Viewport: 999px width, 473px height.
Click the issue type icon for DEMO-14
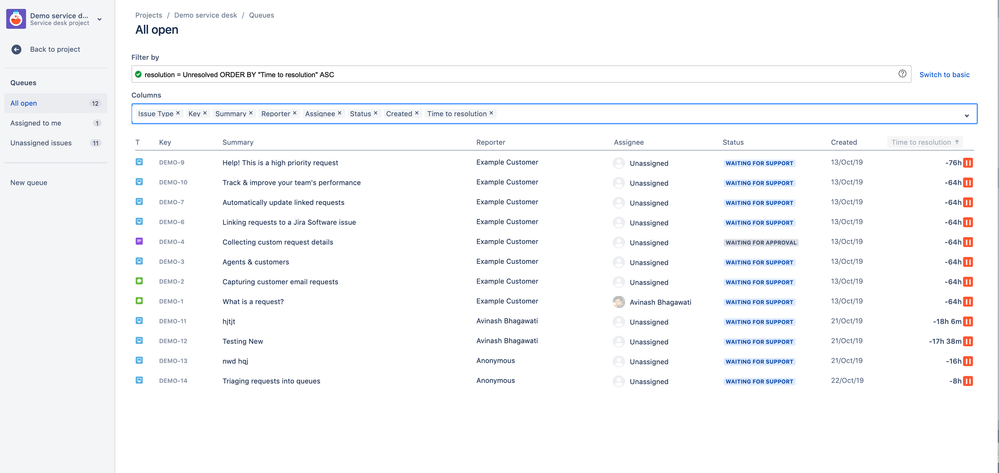pyautogui.click(x=139, y=380)
